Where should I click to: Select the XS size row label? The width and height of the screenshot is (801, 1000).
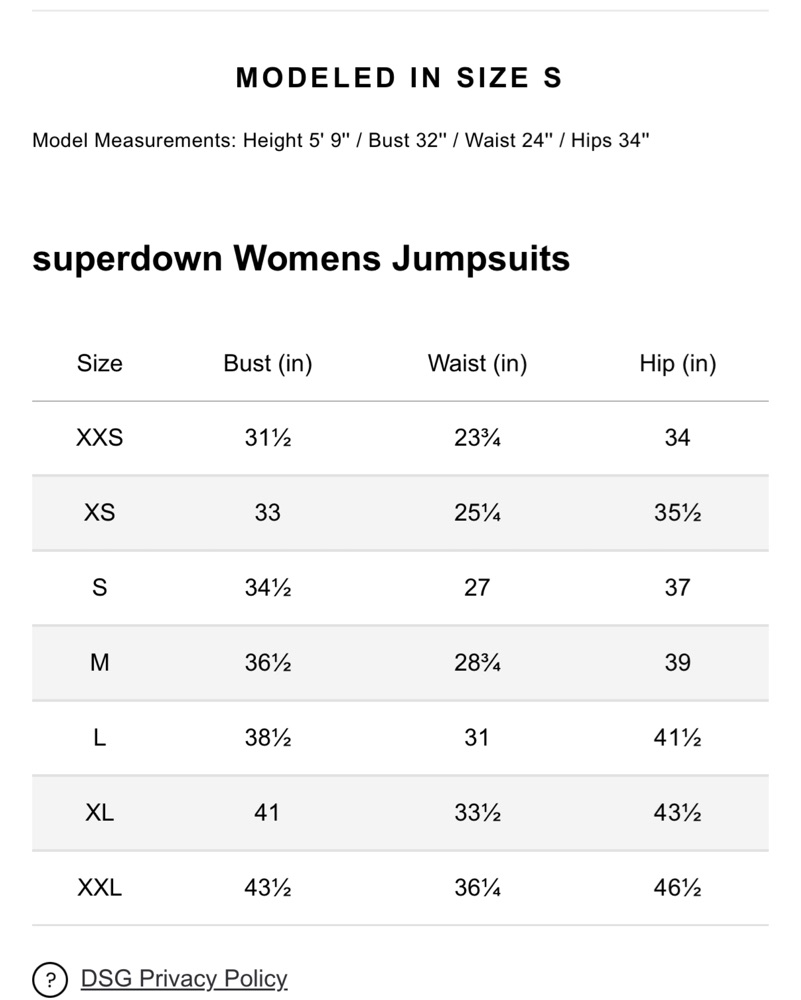tap(99, 512)
